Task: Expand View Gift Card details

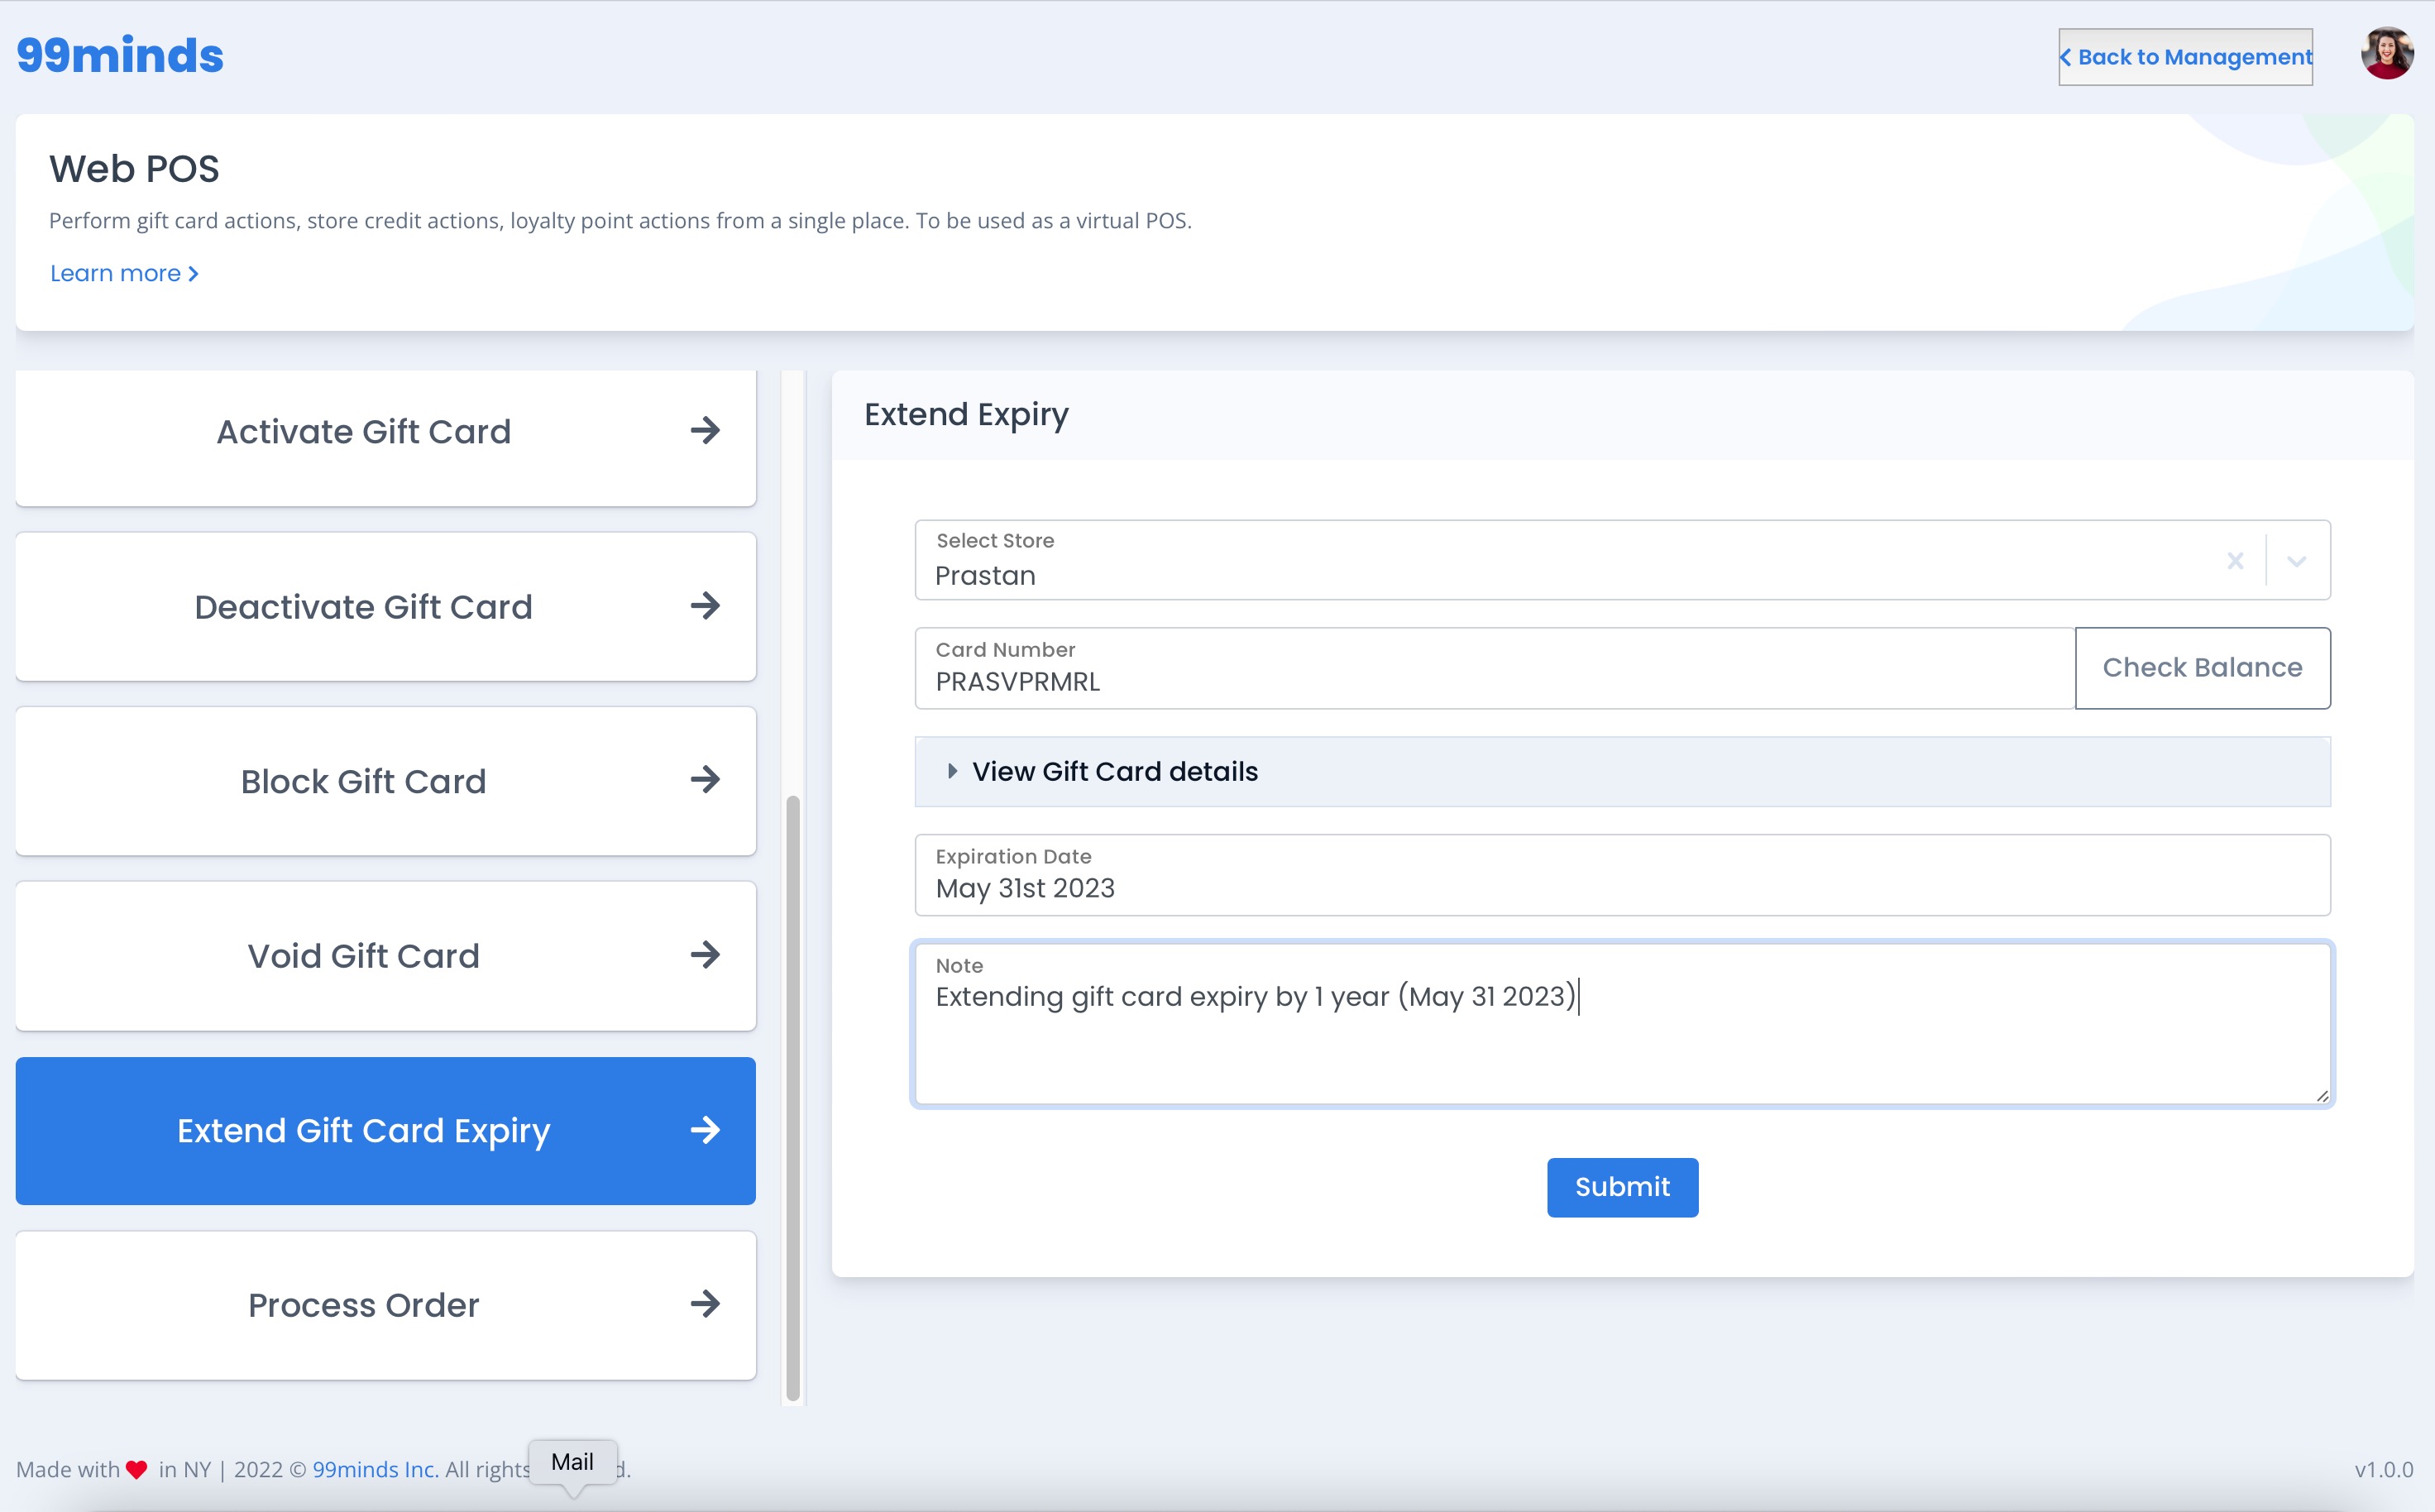Action: 1622,772
